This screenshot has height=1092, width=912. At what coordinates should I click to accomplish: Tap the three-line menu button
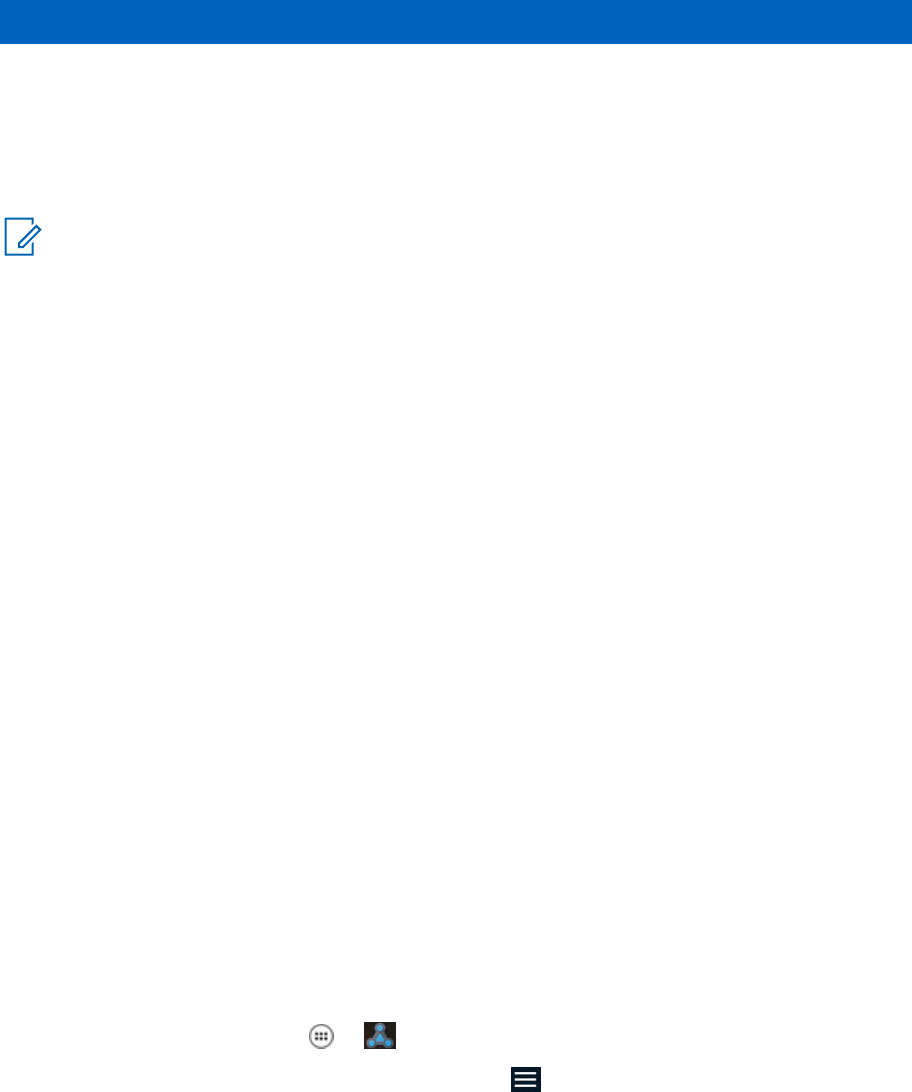pyautogui.click(x=526, y=1079)
